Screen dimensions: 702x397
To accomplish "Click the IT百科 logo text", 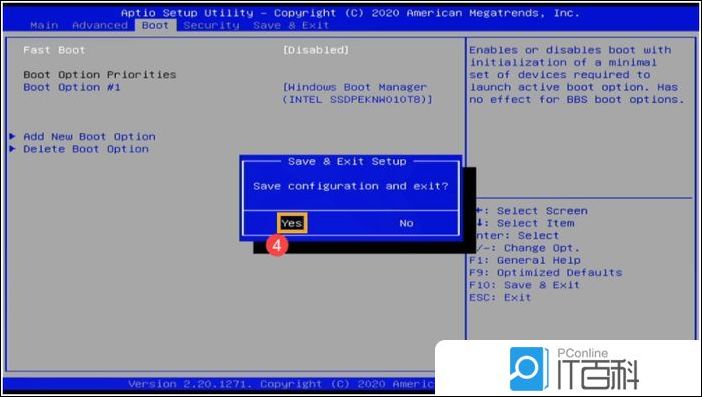I will [598, 374].
